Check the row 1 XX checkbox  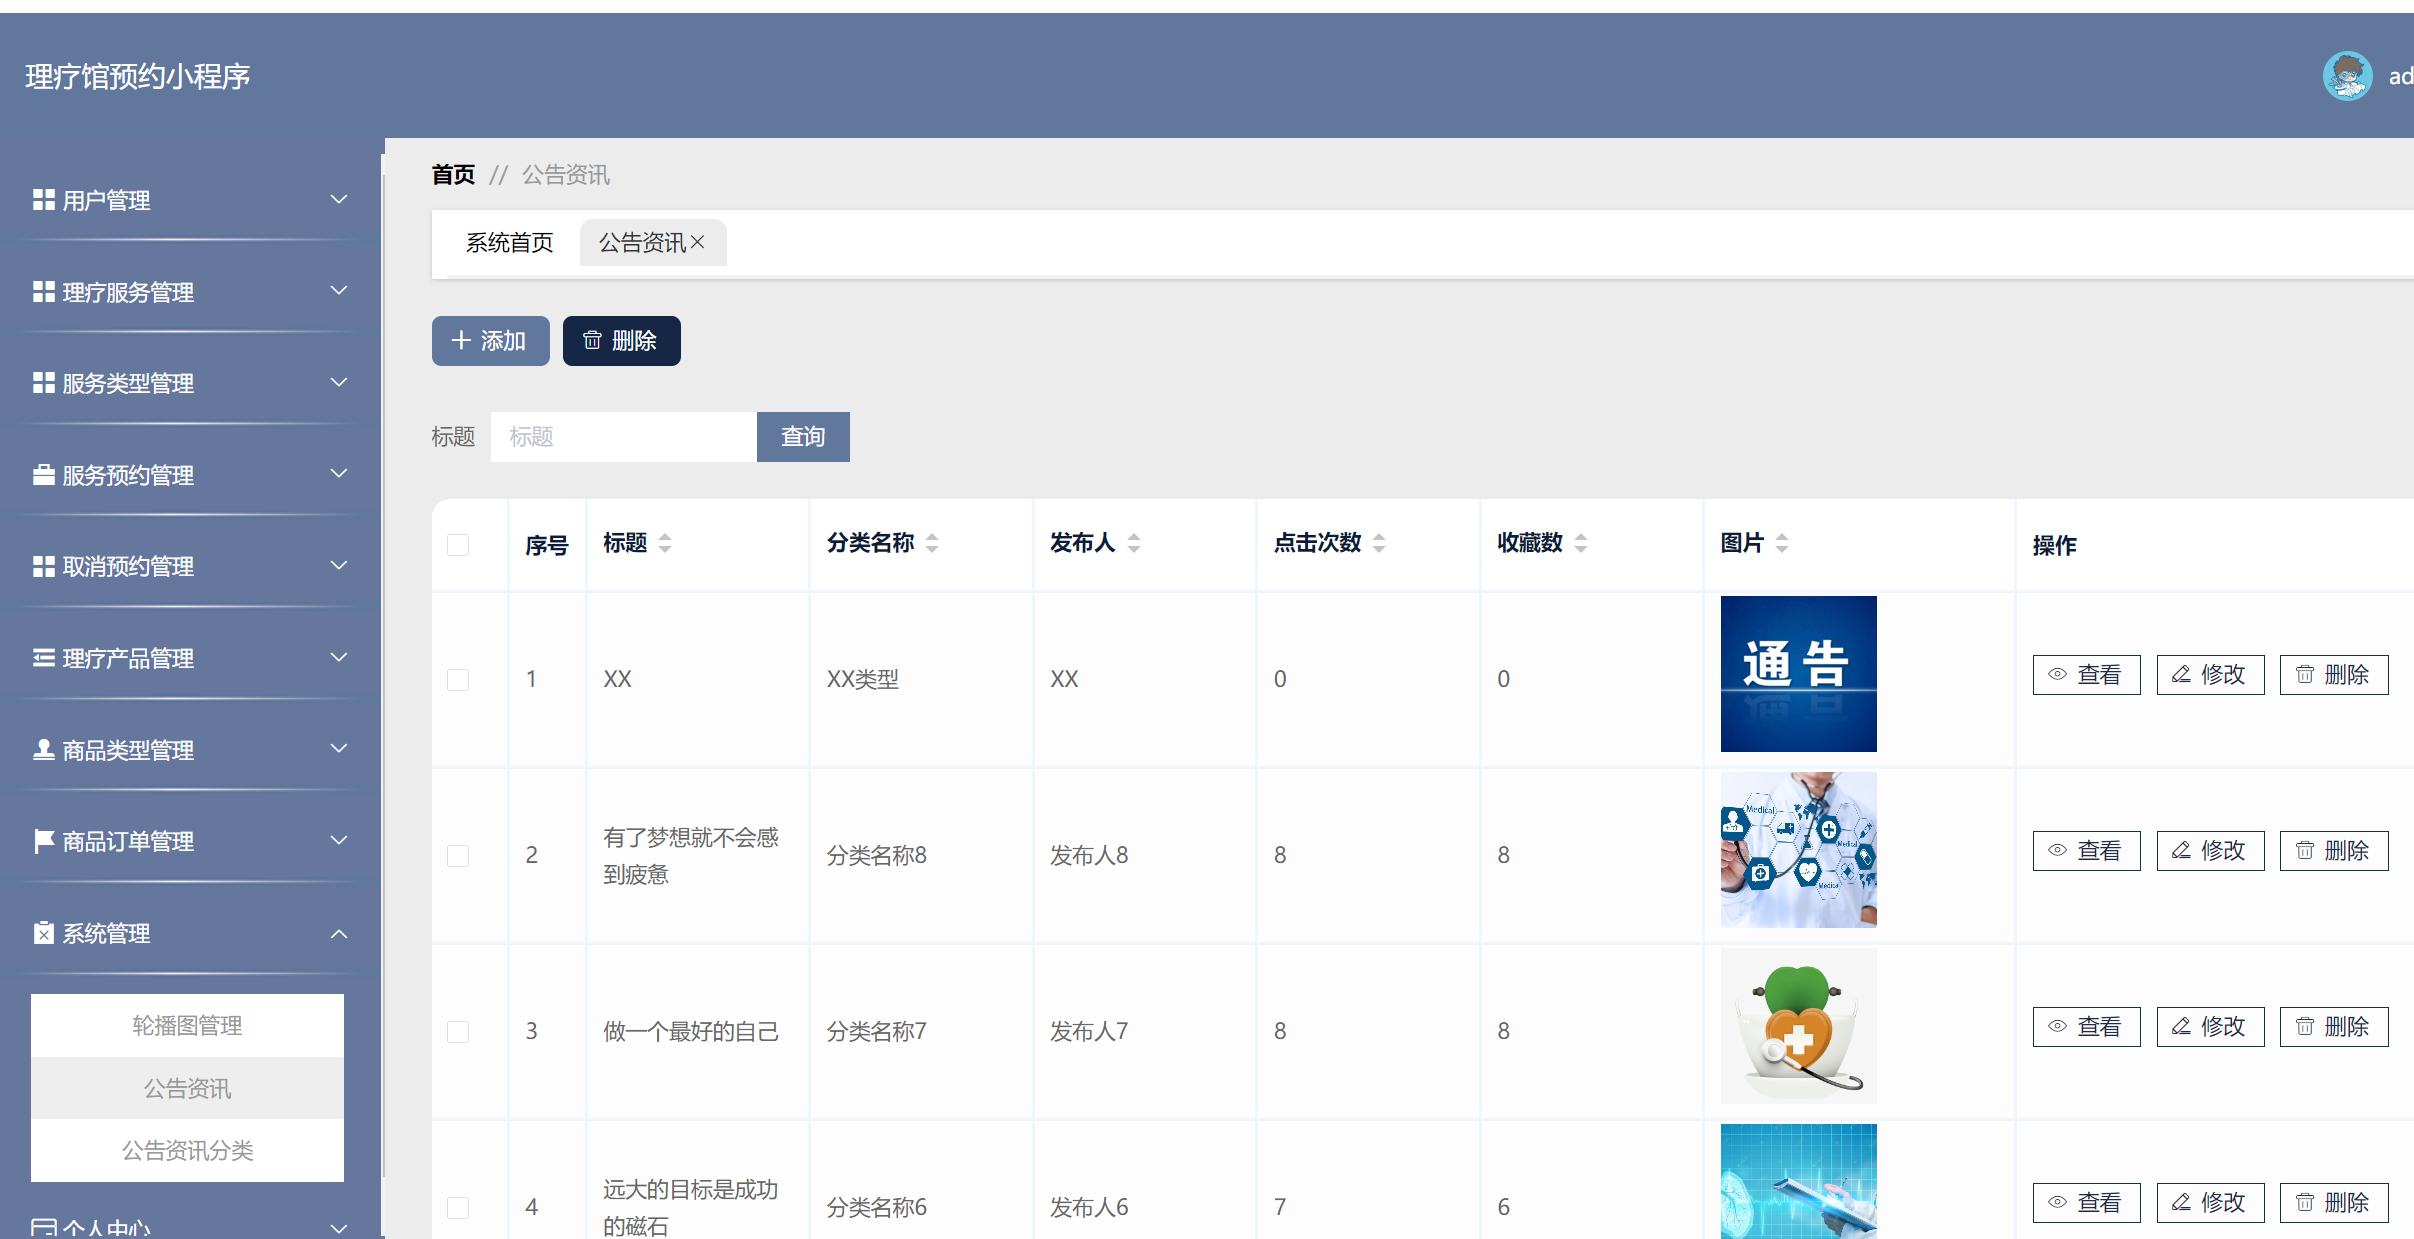coord(458,680)
